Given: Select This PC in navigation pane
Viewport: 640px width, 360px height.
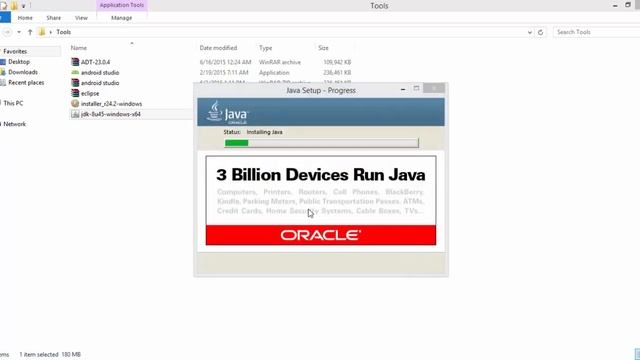Looking at the screenshot, I should point(13,103).
